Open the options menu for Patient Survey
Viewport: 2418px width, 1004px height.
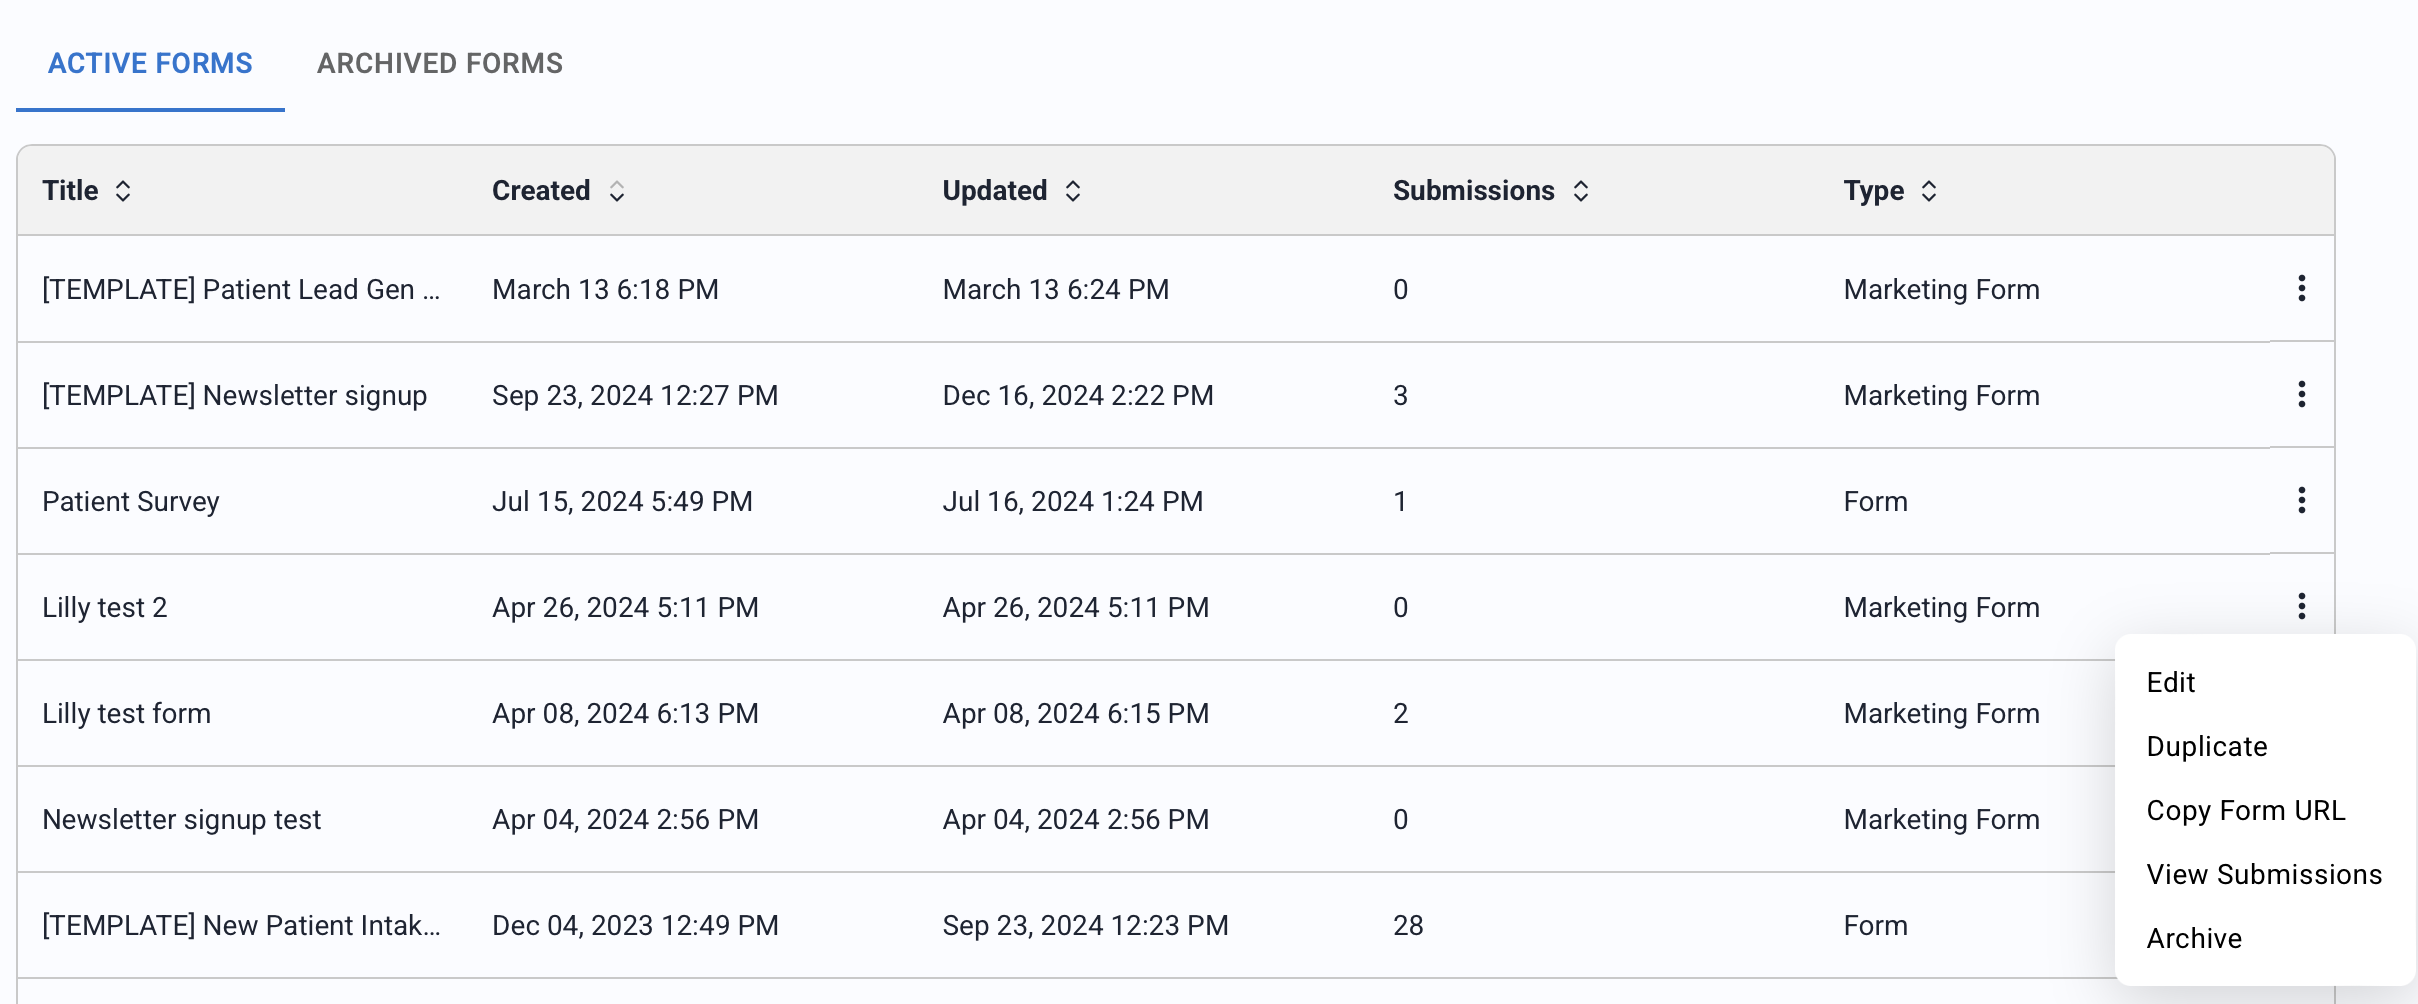(2302, 500)
